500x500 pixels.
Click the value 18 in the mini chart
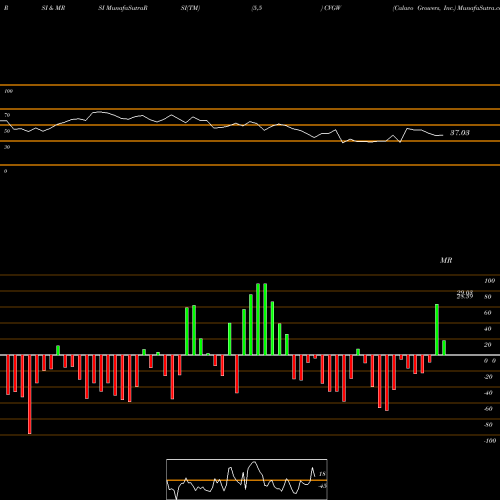click(x=322, y=474)
